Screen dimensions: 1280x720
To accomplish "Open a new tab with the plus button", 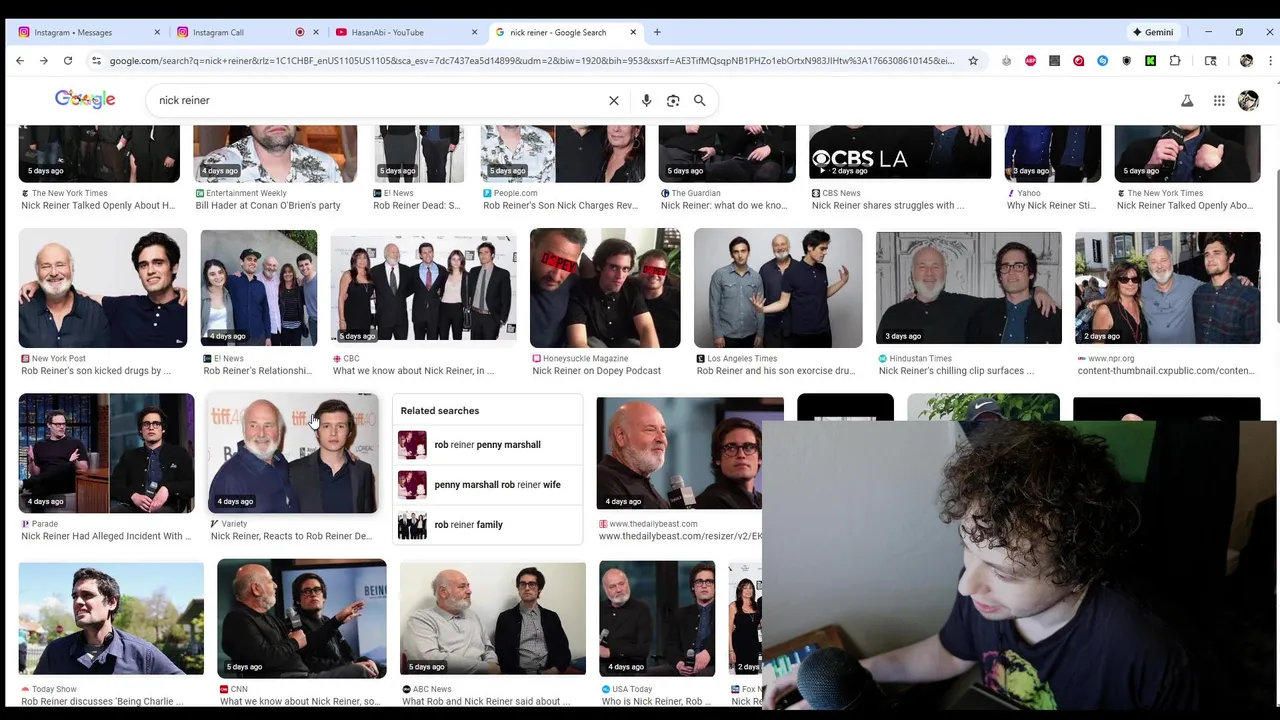I will point(657,32).
